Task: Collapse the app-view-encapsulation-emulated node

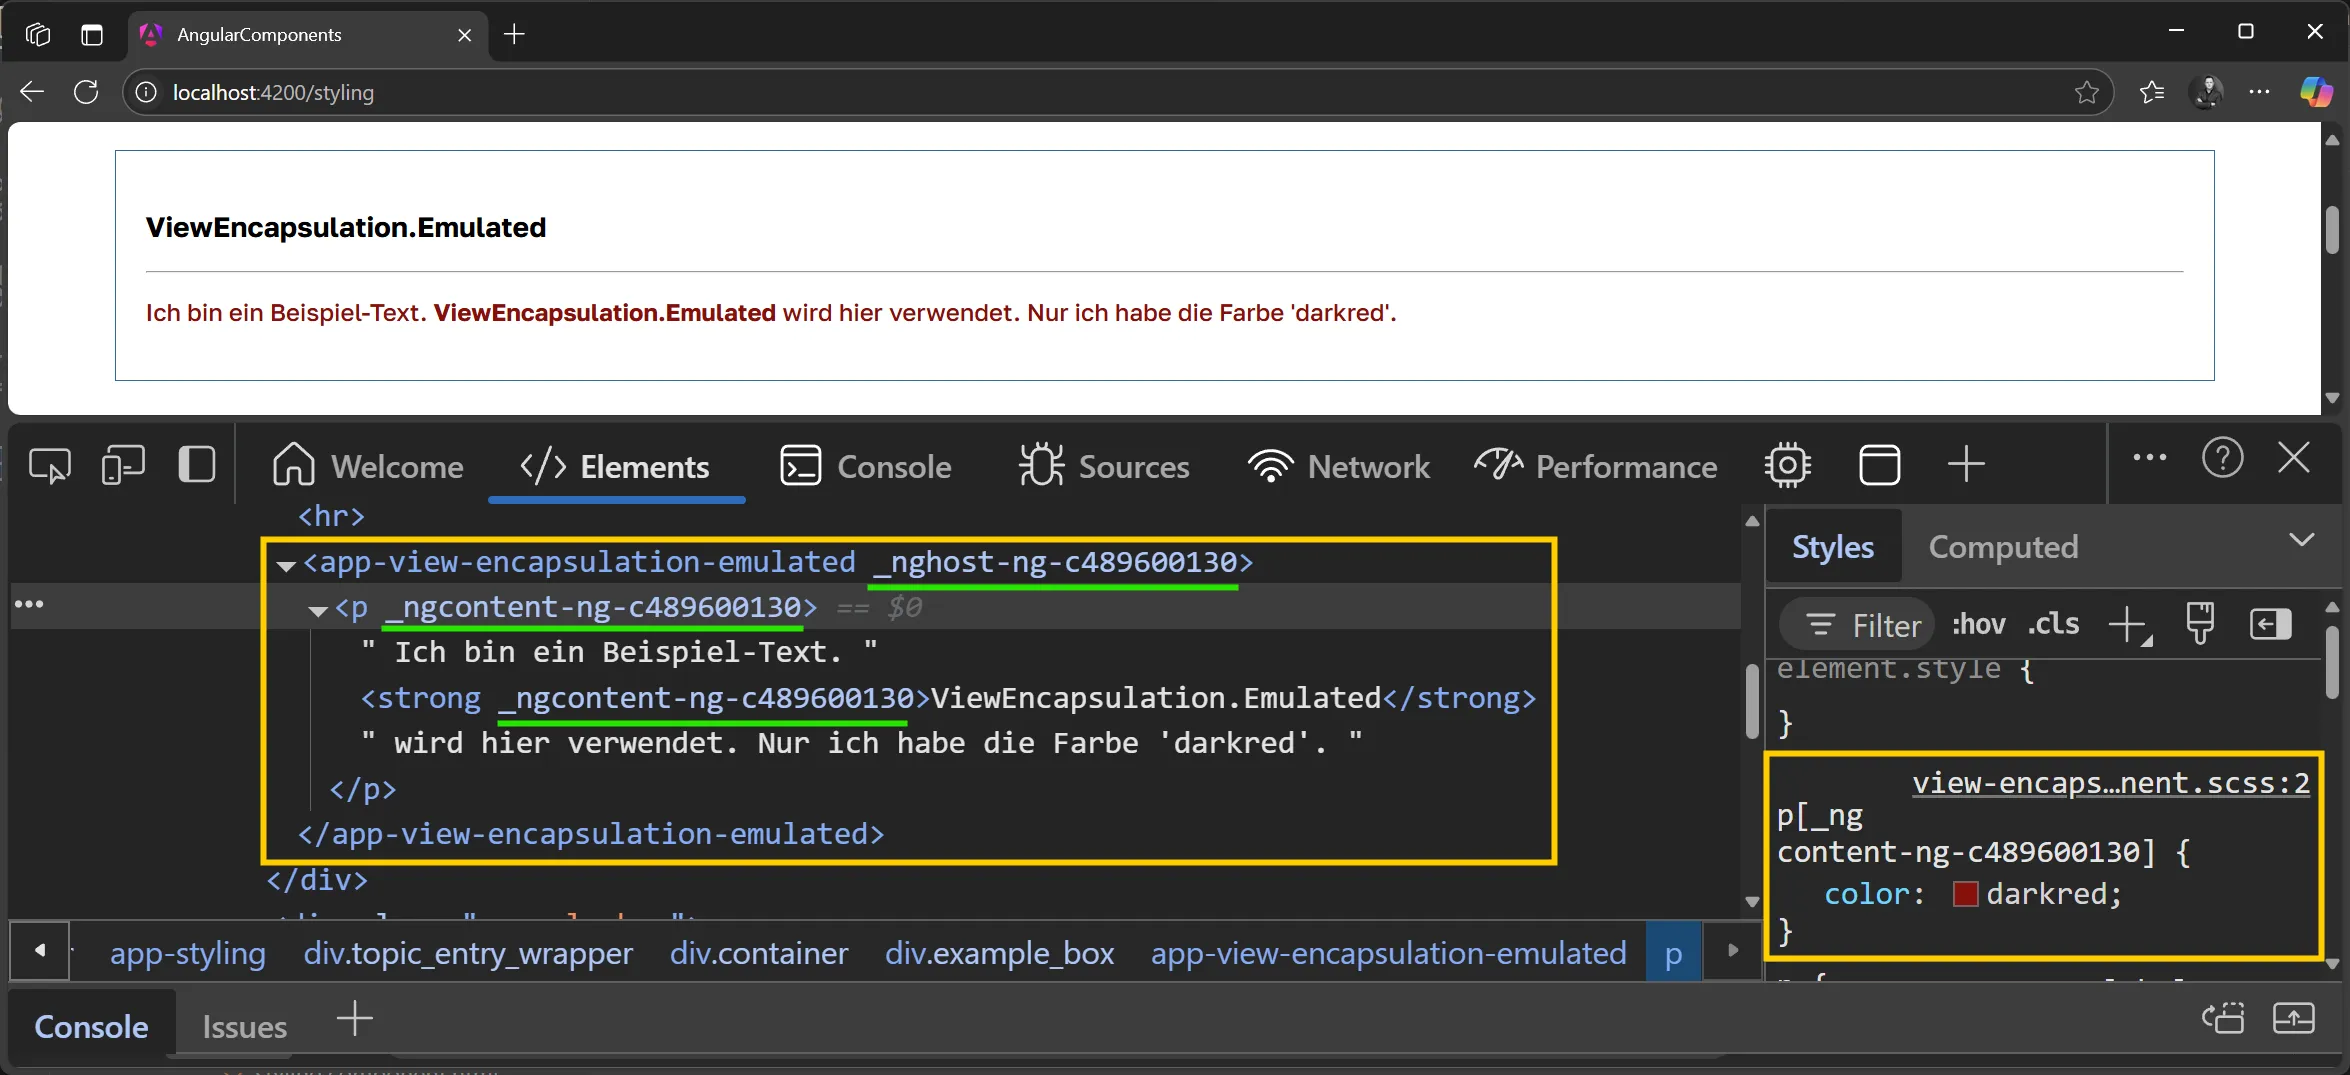Action: tap(286, 565)
